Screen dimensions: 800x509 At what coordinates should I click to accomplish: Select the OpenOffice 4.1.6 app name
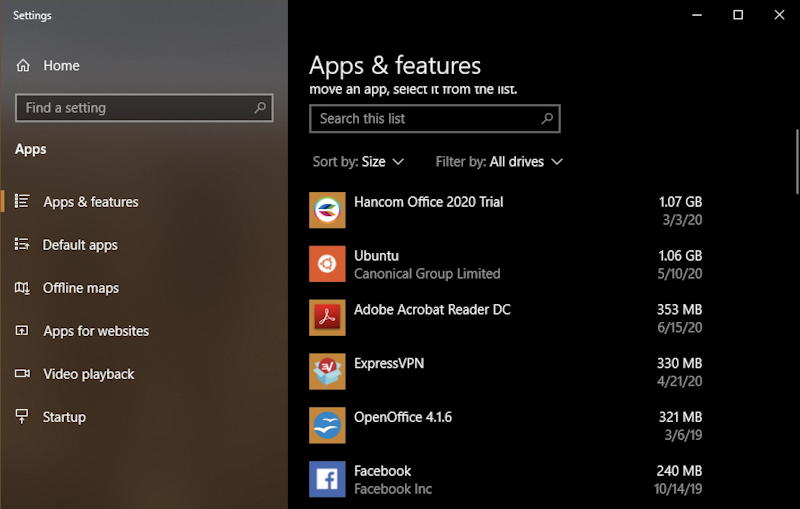coord(403,417)
